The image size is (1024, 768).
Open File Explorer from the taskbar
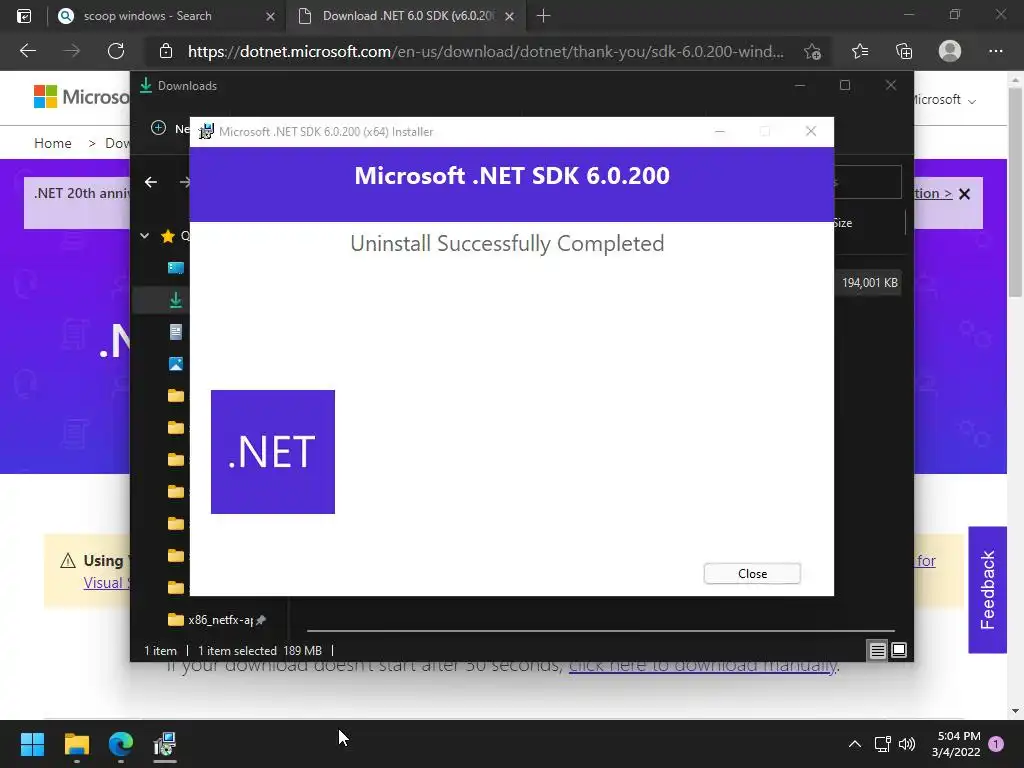click(77, 744)
